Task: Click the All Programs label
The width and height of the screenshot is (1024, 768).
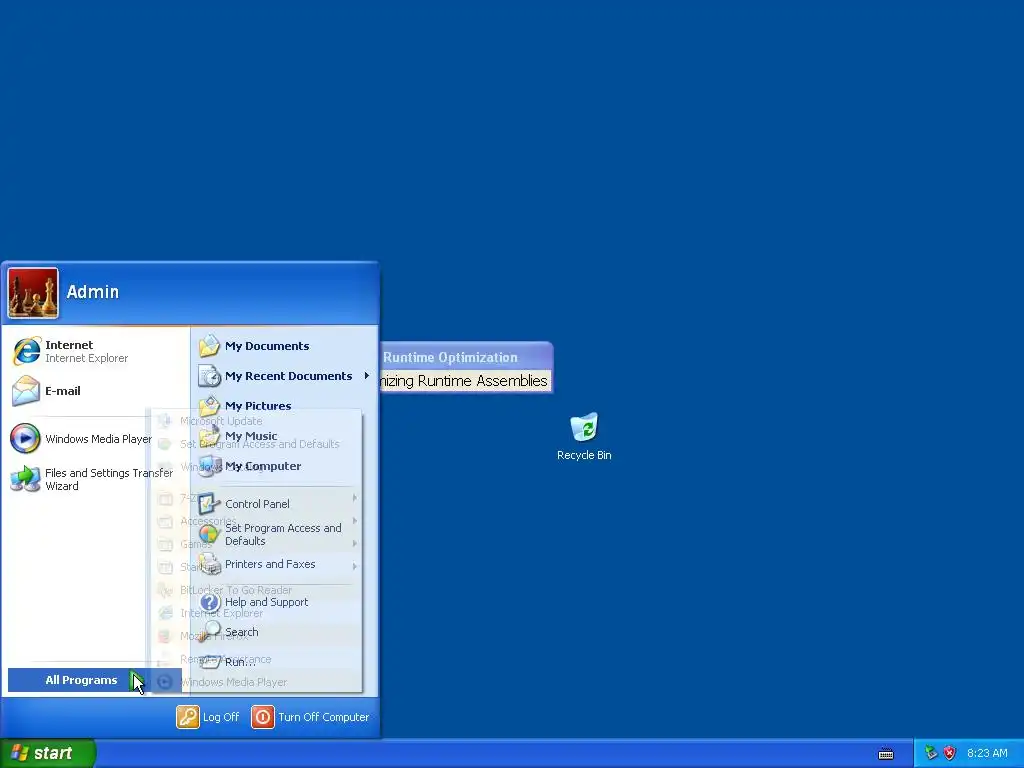Action: click(81, 680)
